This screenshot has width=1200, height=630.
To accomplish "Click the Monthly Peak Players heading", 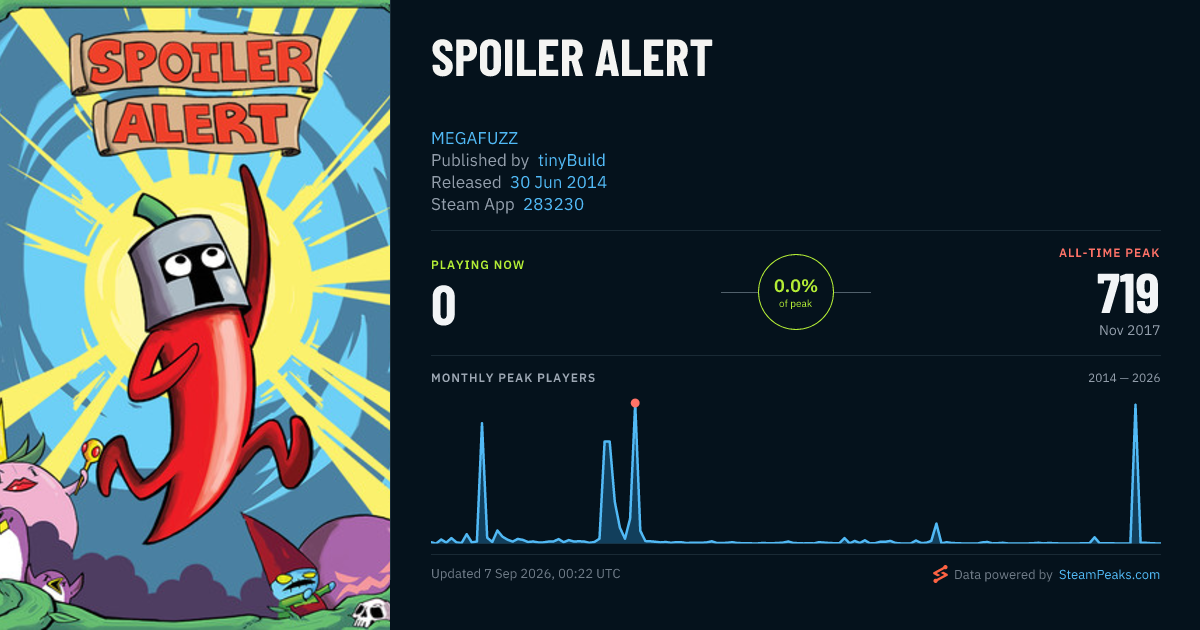I will tap(513, 378).
